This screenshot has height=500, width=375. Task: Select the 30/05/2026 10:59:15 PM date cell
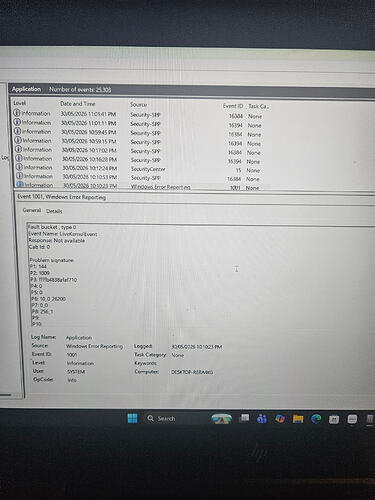tap(89, 141)
